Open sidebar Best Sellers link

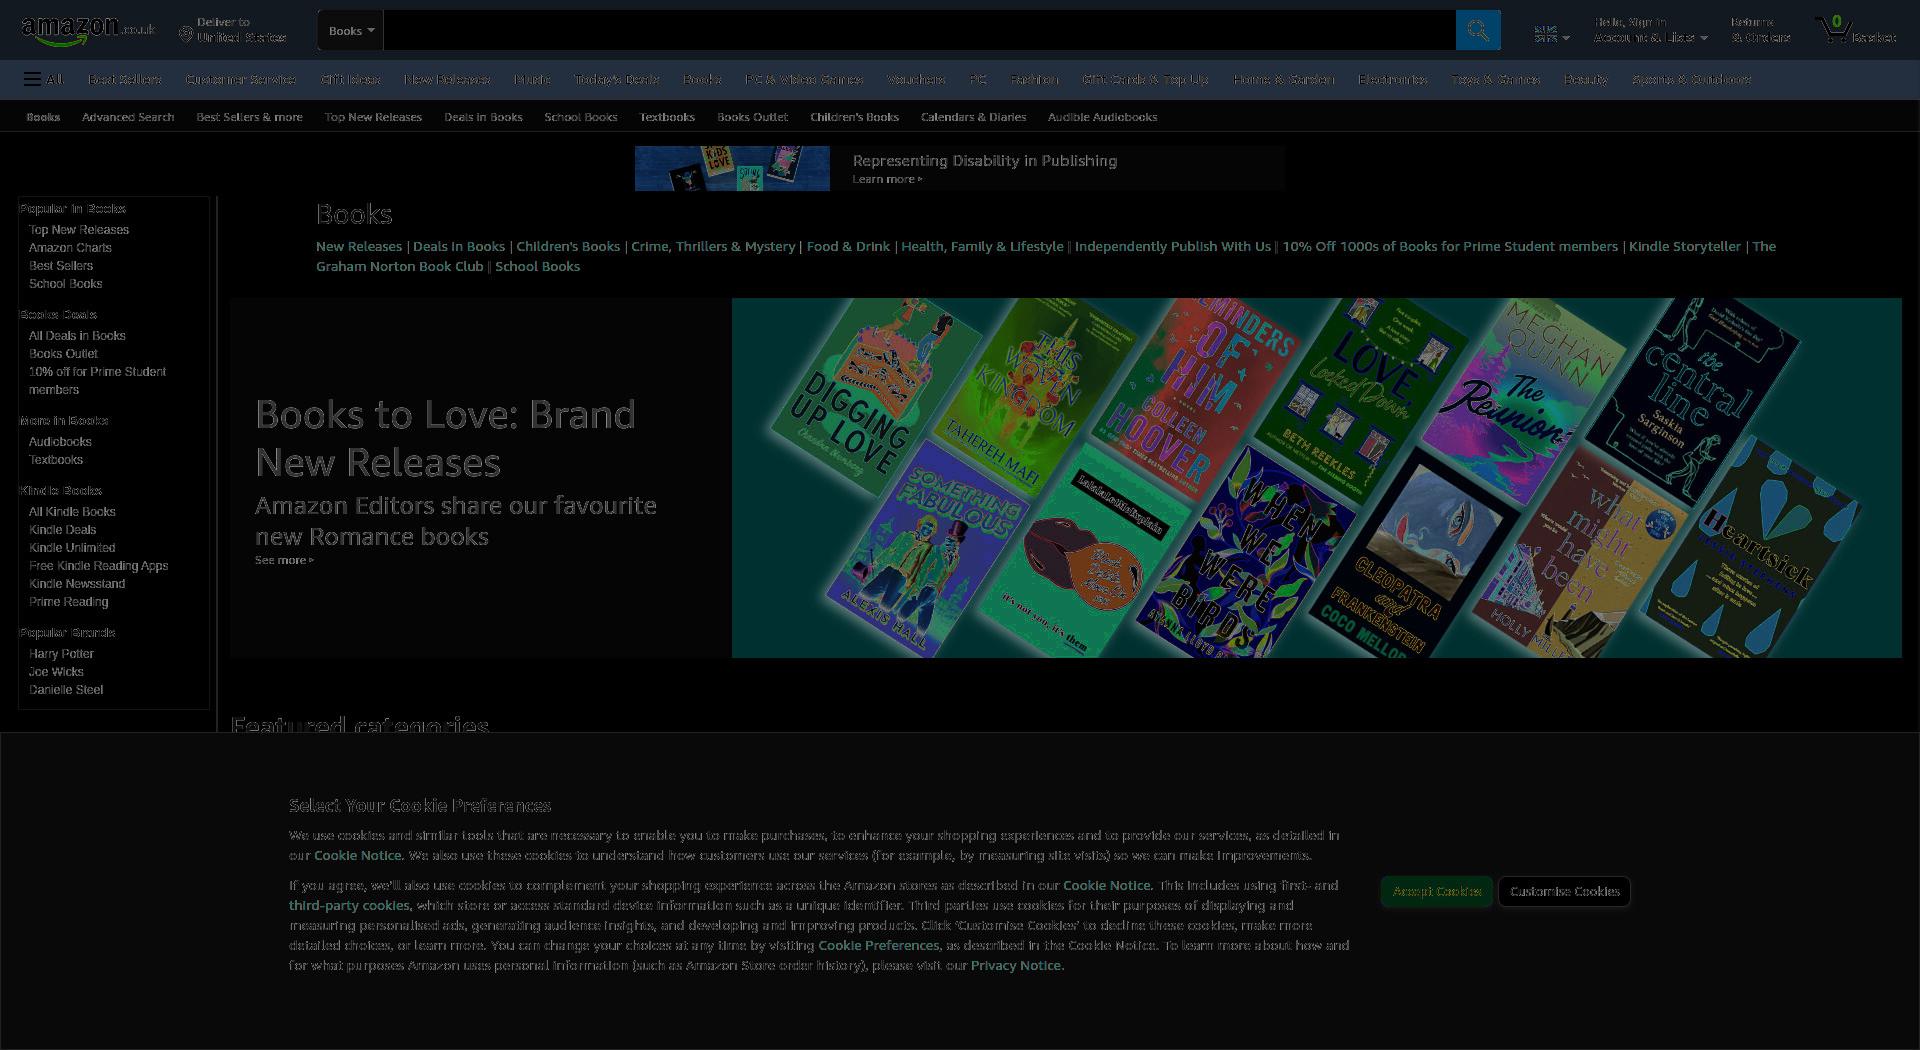61,266
